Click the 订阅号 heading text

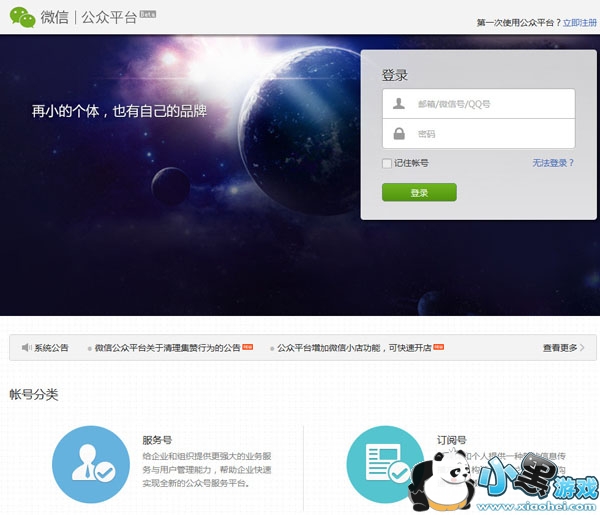452,440
